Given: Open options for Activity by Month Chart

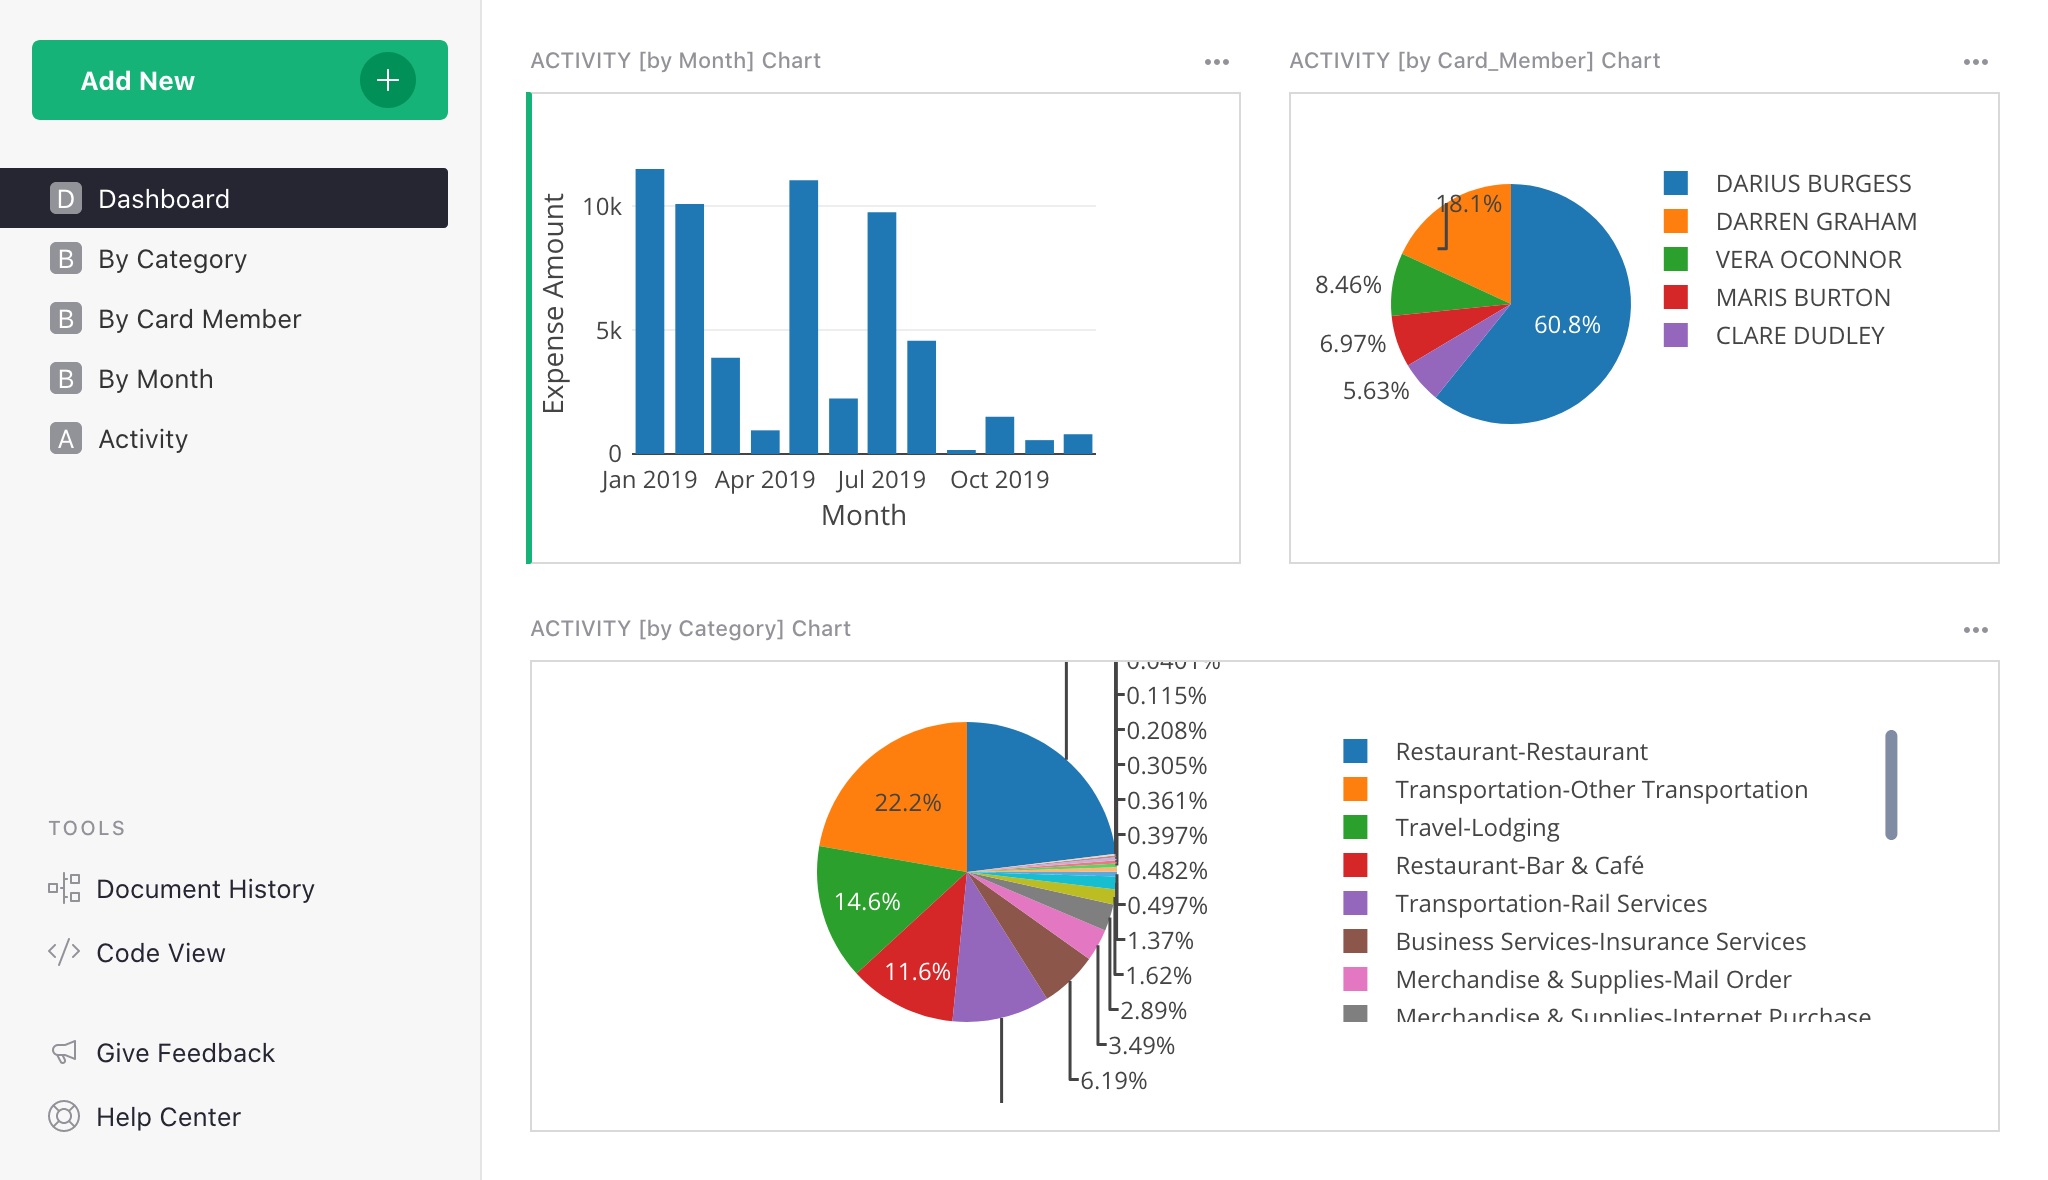Looking at the screenshot, I should click(x=1217, y=62).
